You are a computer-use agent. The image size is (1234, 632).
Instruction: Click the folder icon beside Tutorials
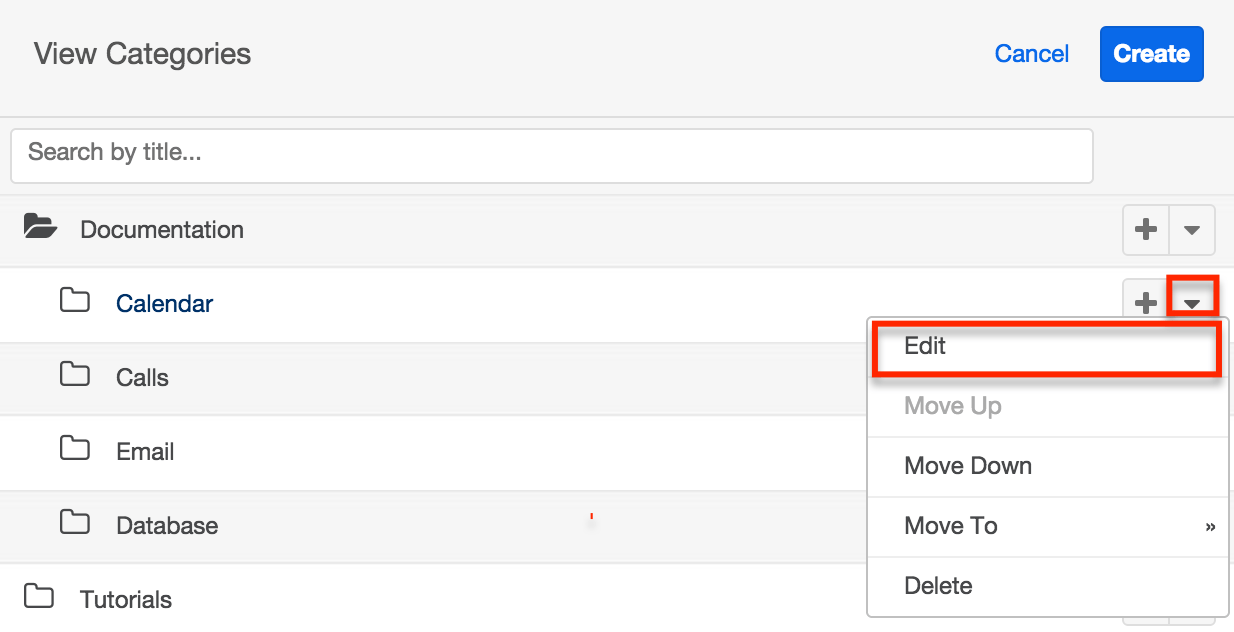40,597
